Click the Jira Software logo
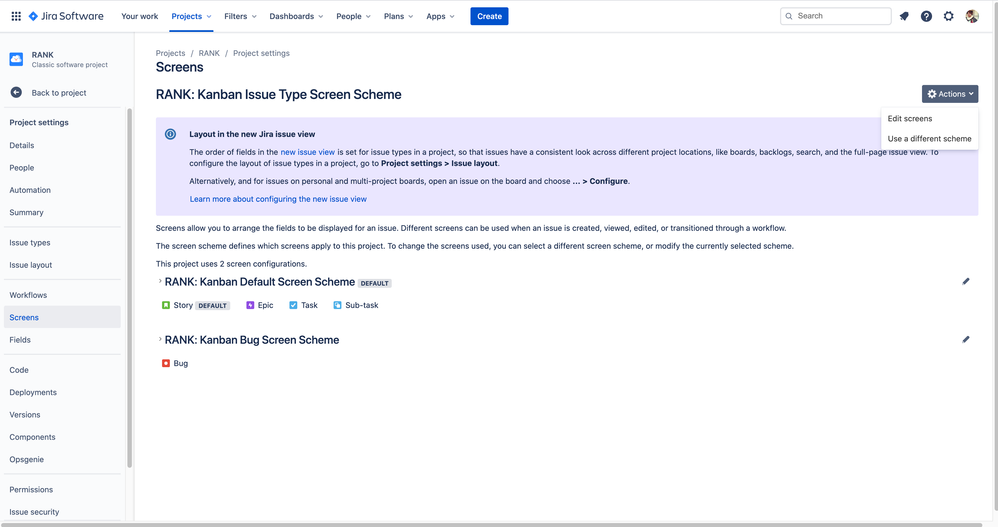Image resolution: width=998 pixels, height=527 pixels. pyautogui.click(x=66, y=17)
